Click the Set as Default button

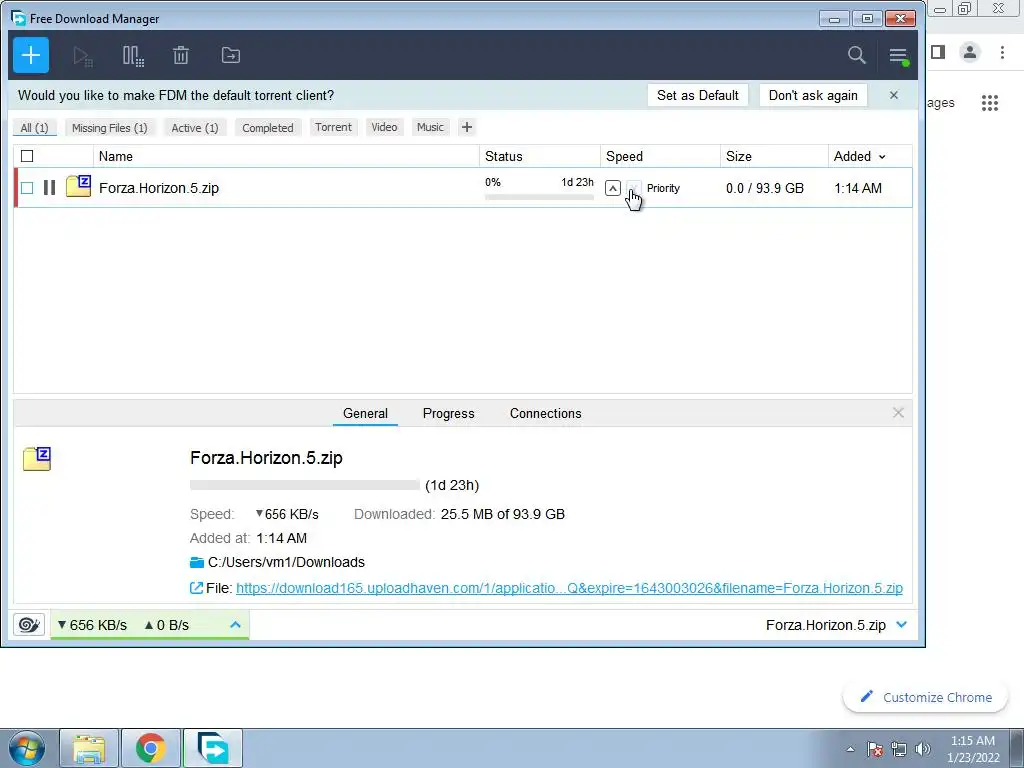click(697, 95)
